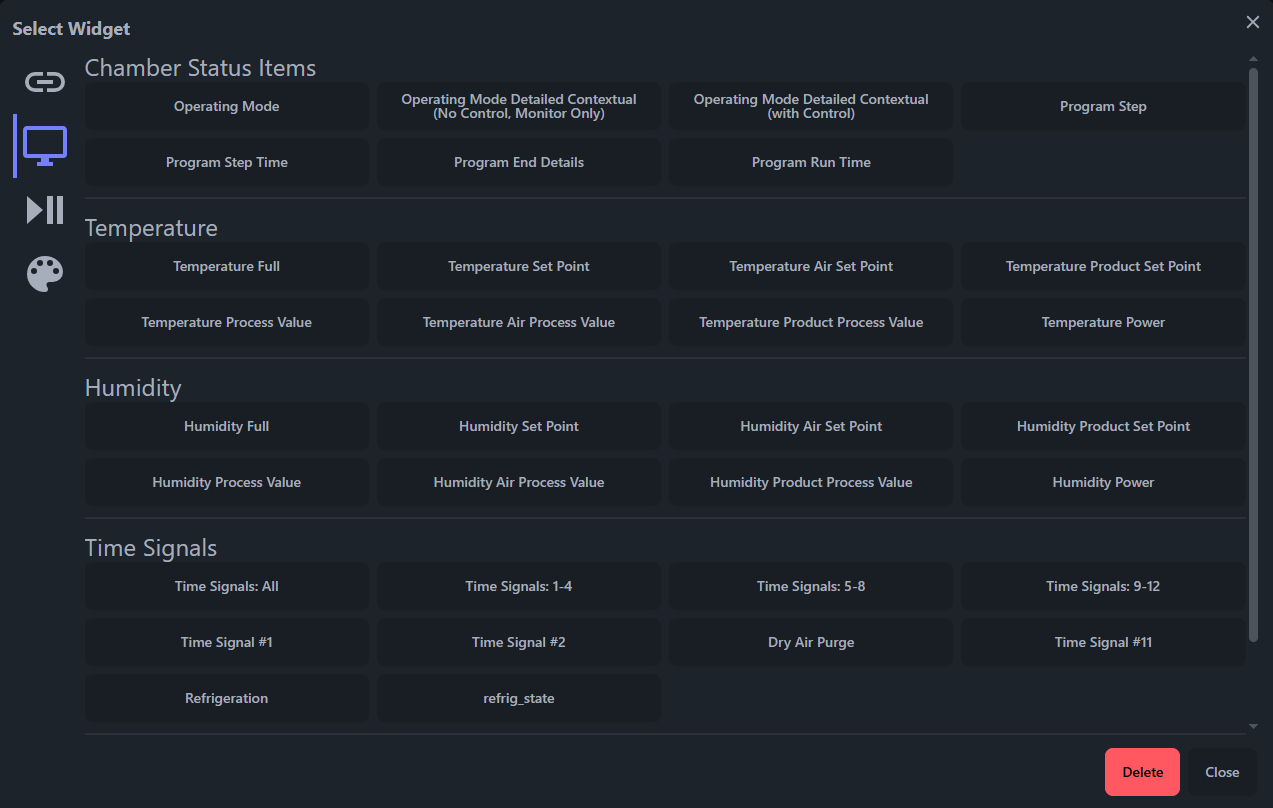The width and height of the screenshot is (1273, 808).
Task: Select Time Signals: 9-12 widget
Action: [x=1103, y=586]
